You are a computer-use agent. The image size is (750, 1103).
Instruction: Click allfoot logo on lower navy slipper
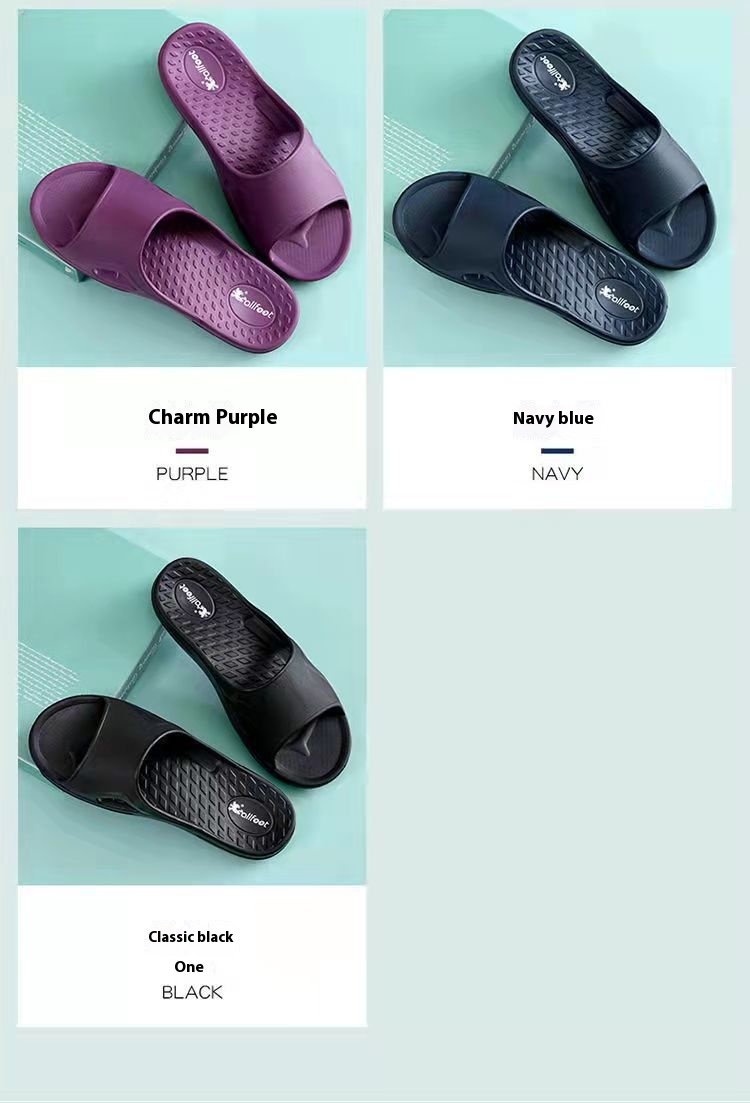tap(621, 300)
